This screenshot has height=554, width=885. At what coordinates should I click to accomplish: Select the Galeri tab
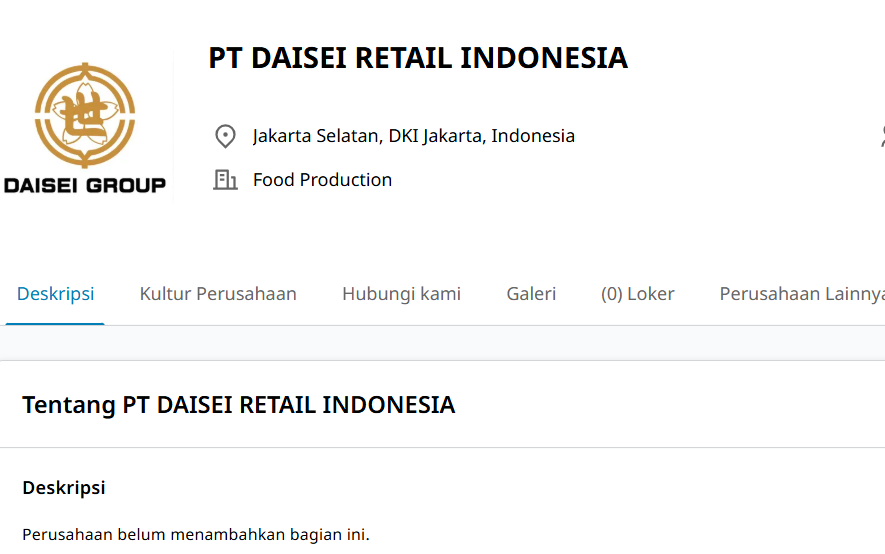pos(531,294)
